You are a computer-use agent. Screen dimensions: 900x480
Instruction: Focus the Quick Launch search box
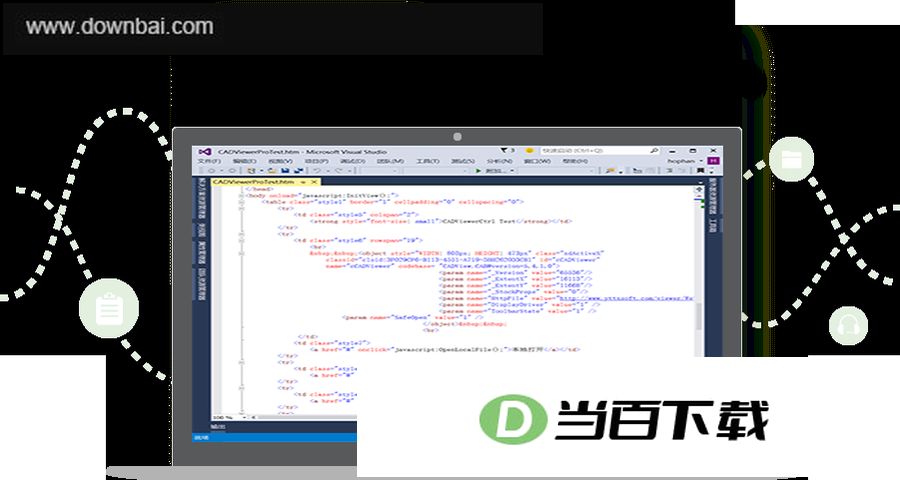600,150
